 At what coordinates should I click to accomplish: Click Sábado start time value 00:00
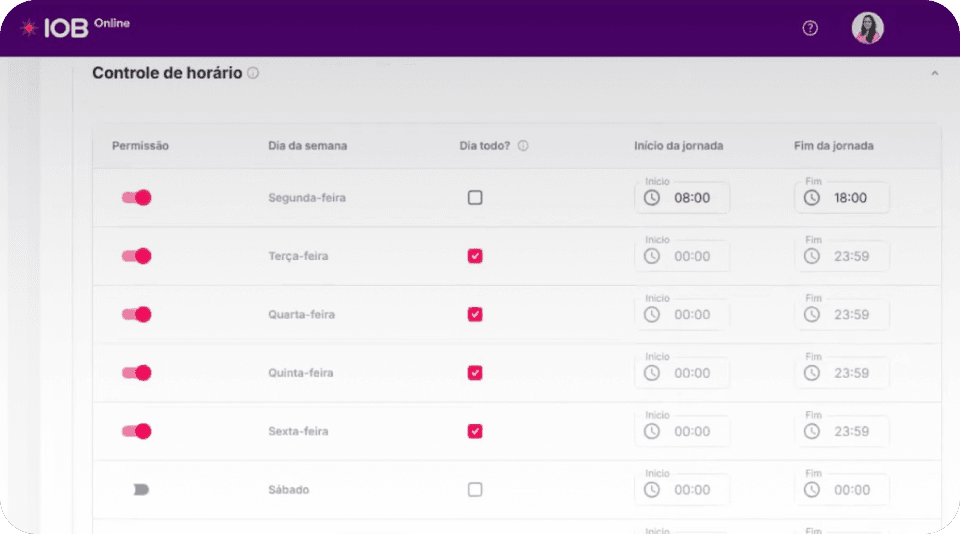point(692,490)
